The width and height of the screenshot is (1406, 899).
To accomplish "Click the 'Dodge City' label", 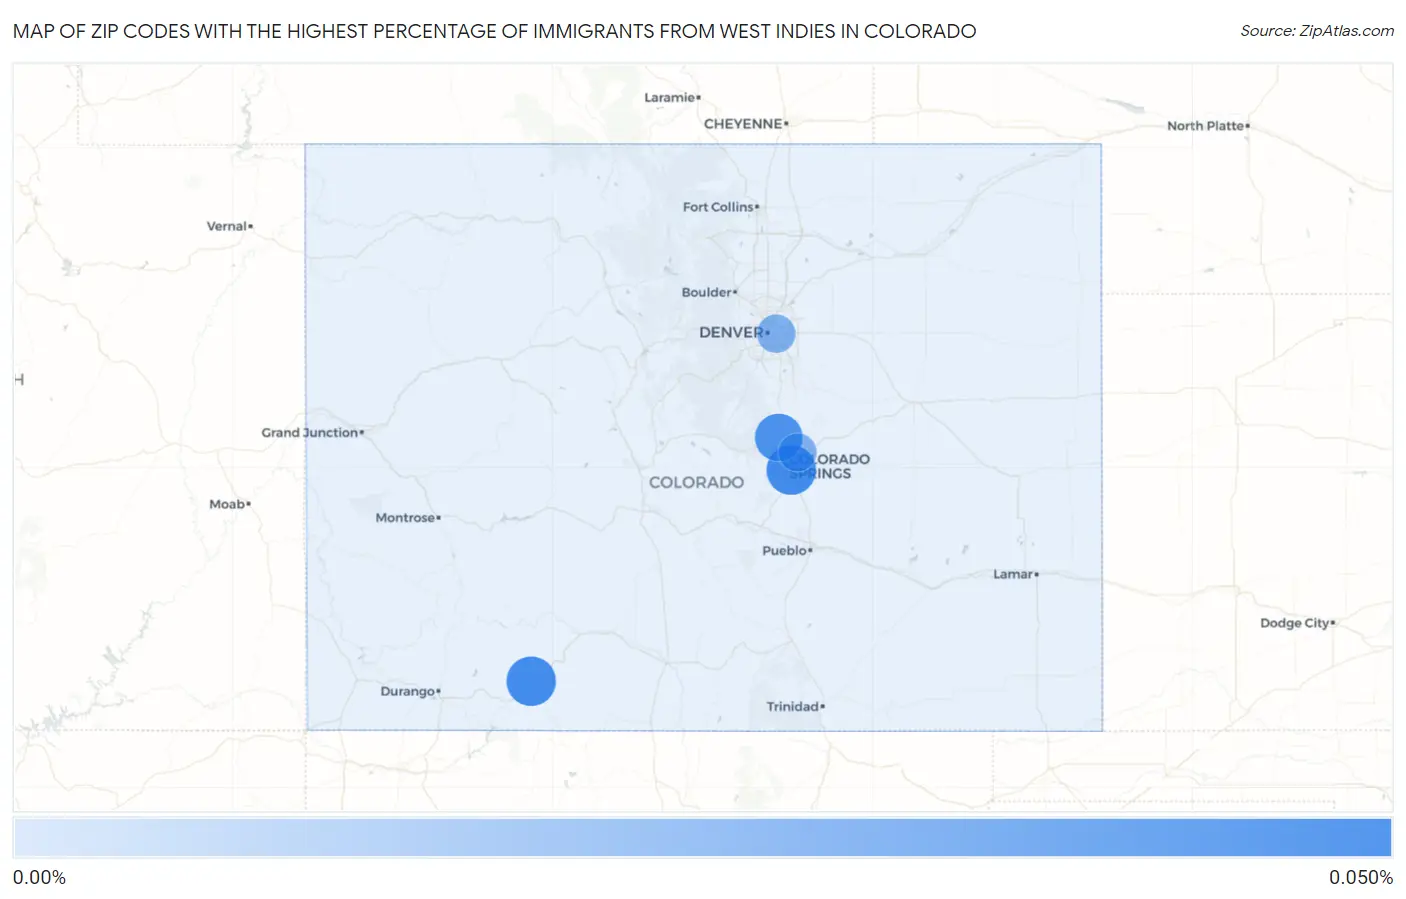I will pyautogui.click(x=1295, y=623).
